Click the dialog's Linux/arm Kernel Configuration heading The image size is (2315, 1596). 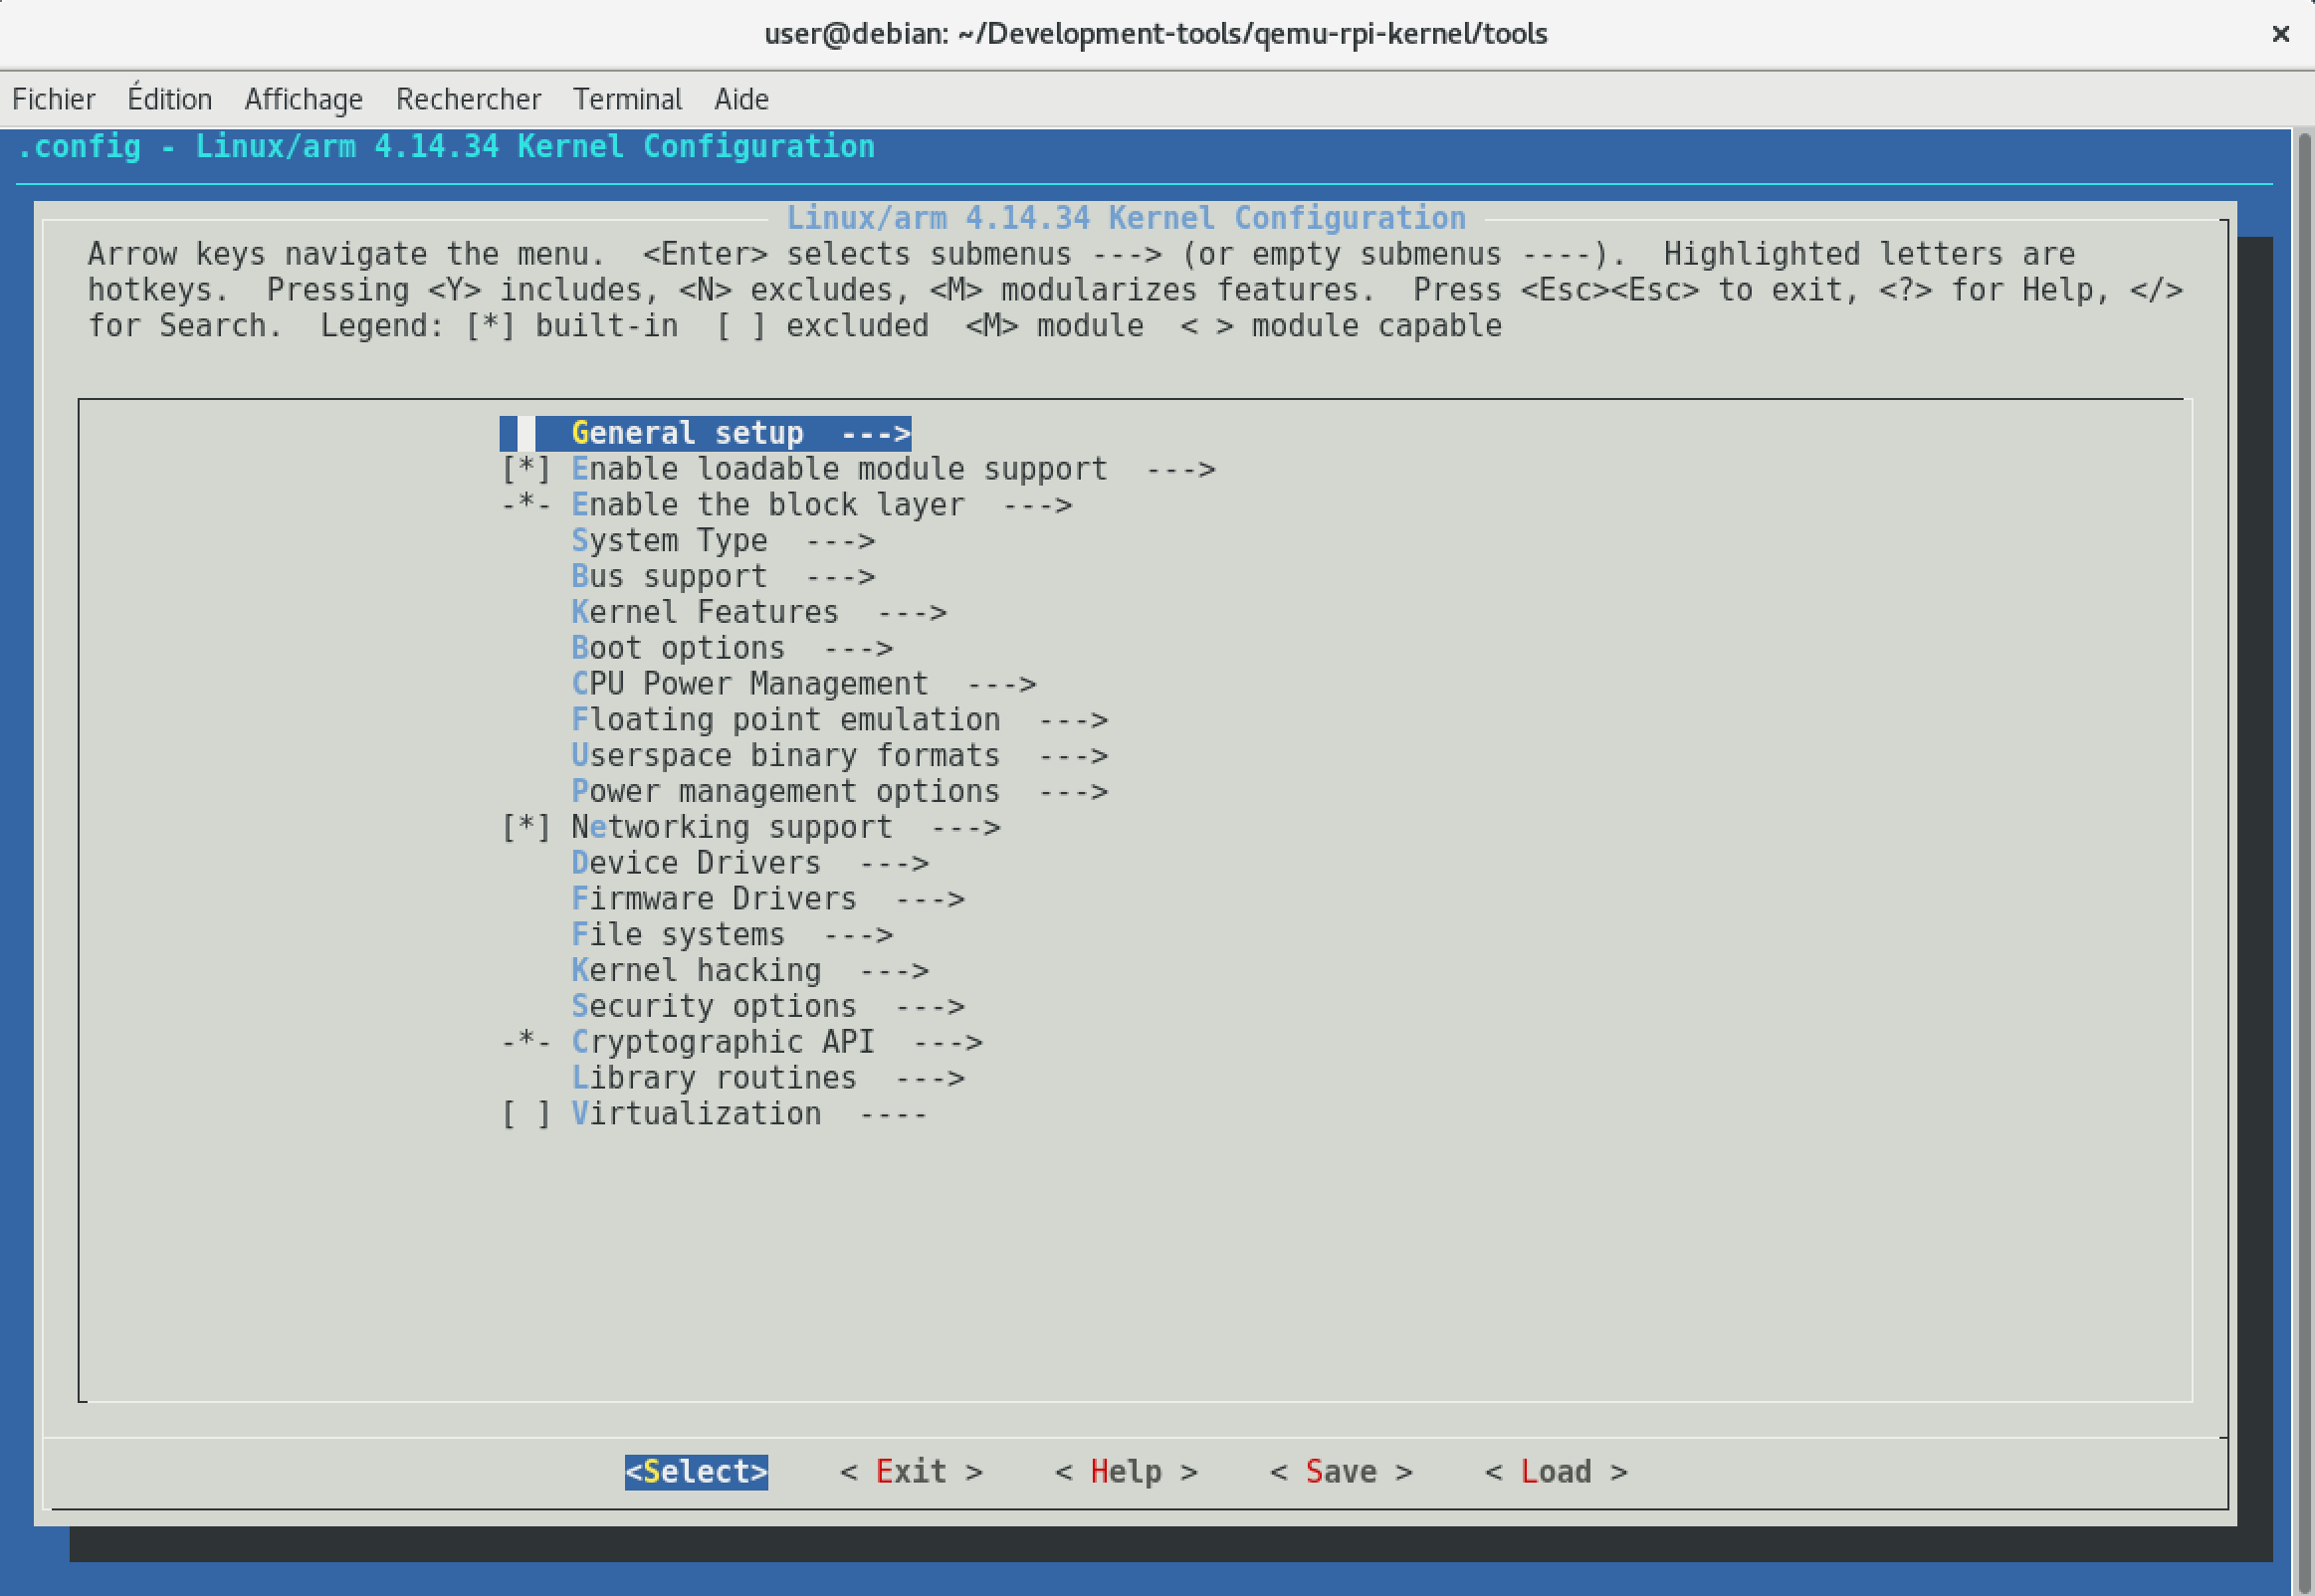point(1126,218)
